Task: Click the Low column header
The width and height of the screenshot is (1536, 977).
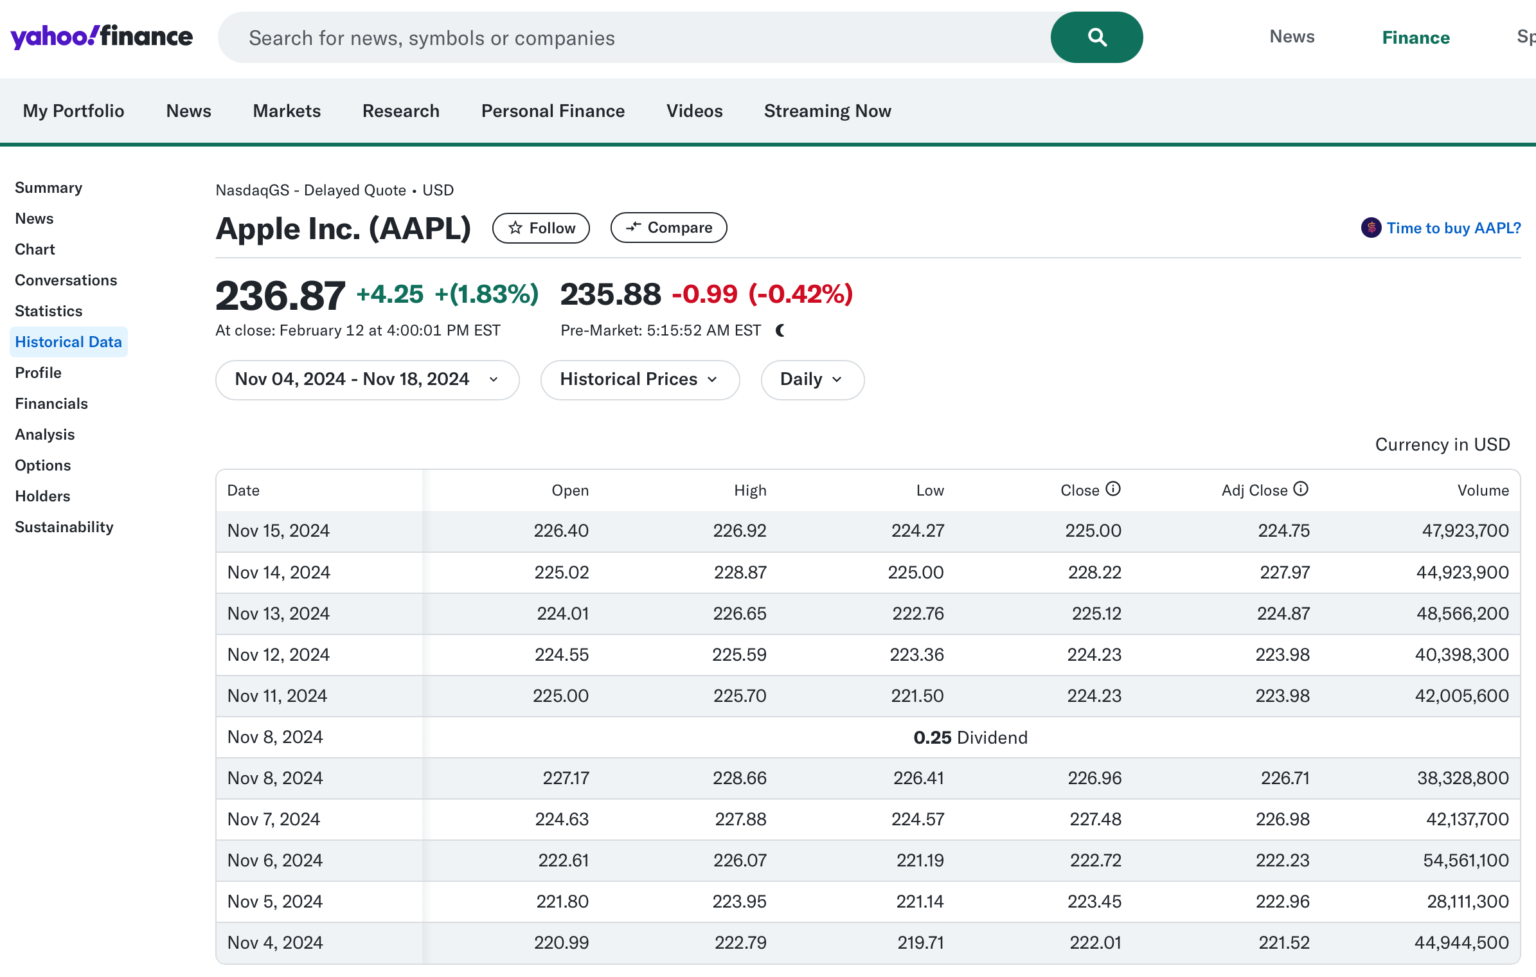Action: click(x=930, y=490)
